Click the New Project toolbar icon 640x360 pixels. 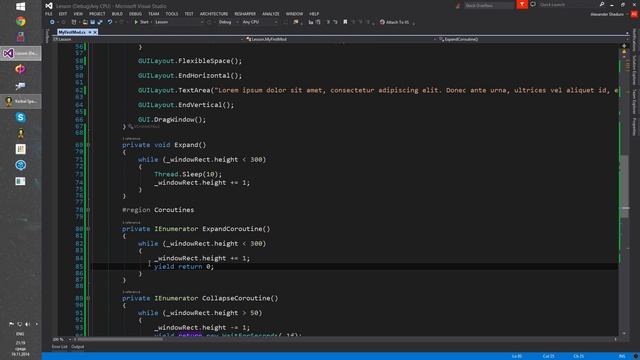click(x=74, y=22)
